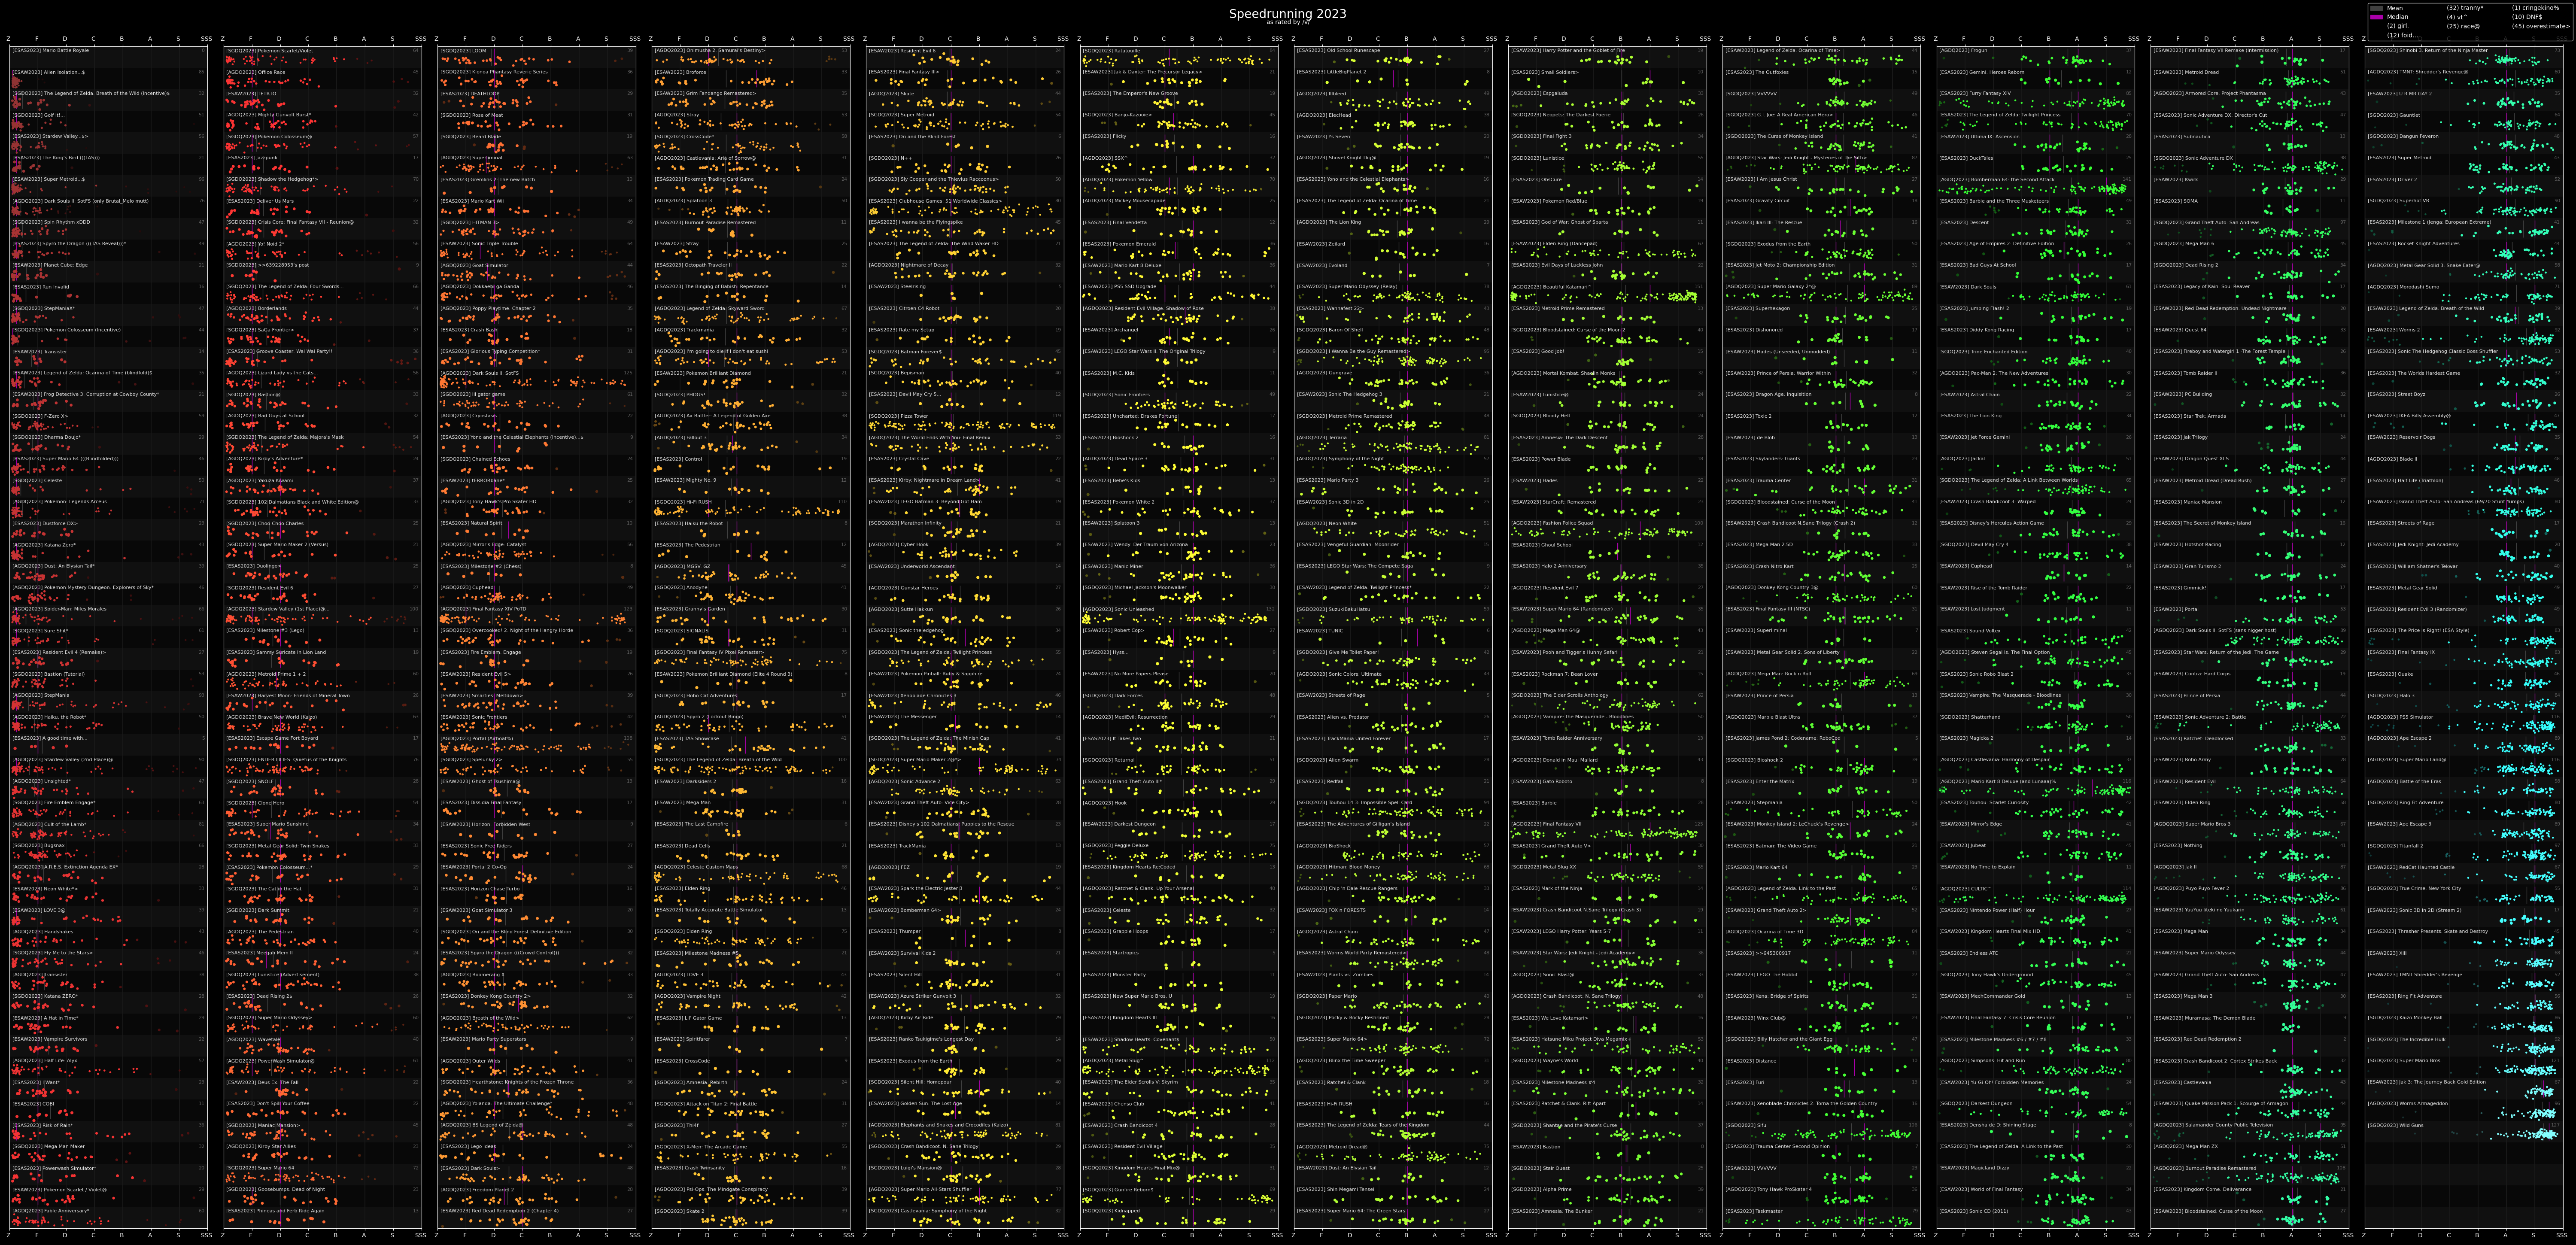Select '[ESAS2023] Final Vendetta' label

pos(1115,222)
